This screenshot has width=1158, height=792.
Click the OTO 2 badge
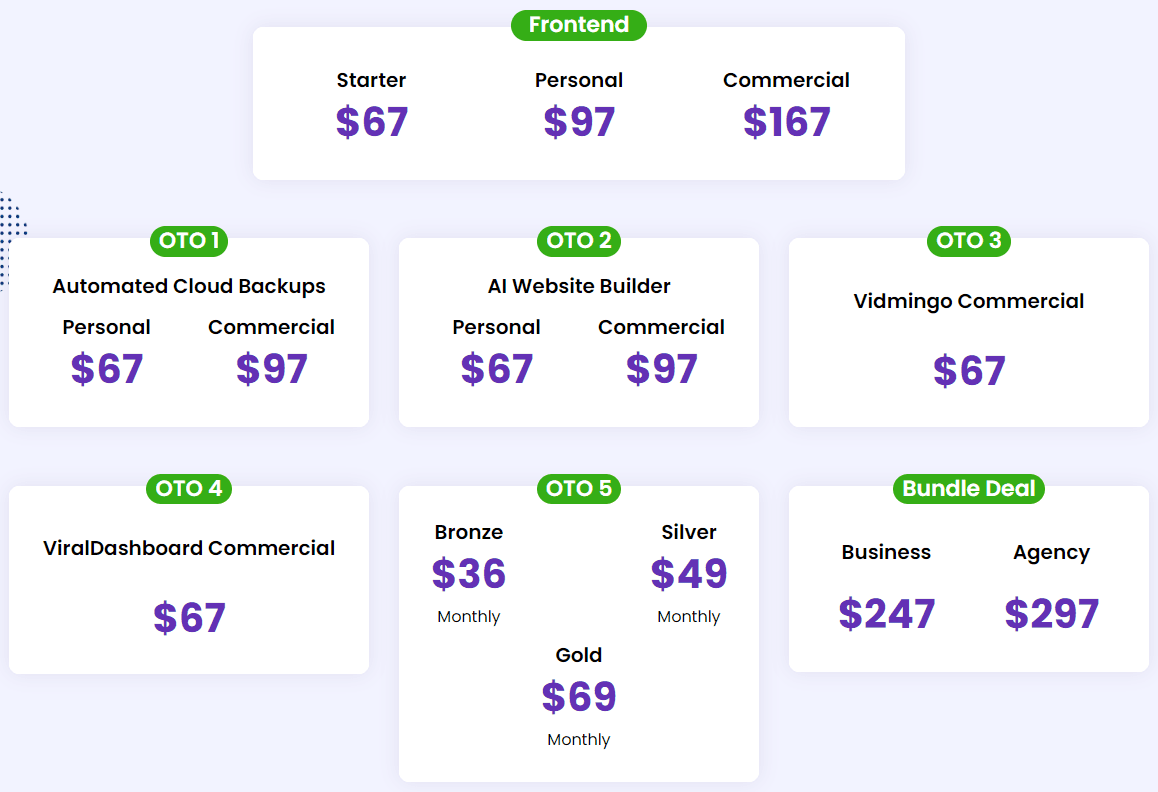click(x=579, y=241)
